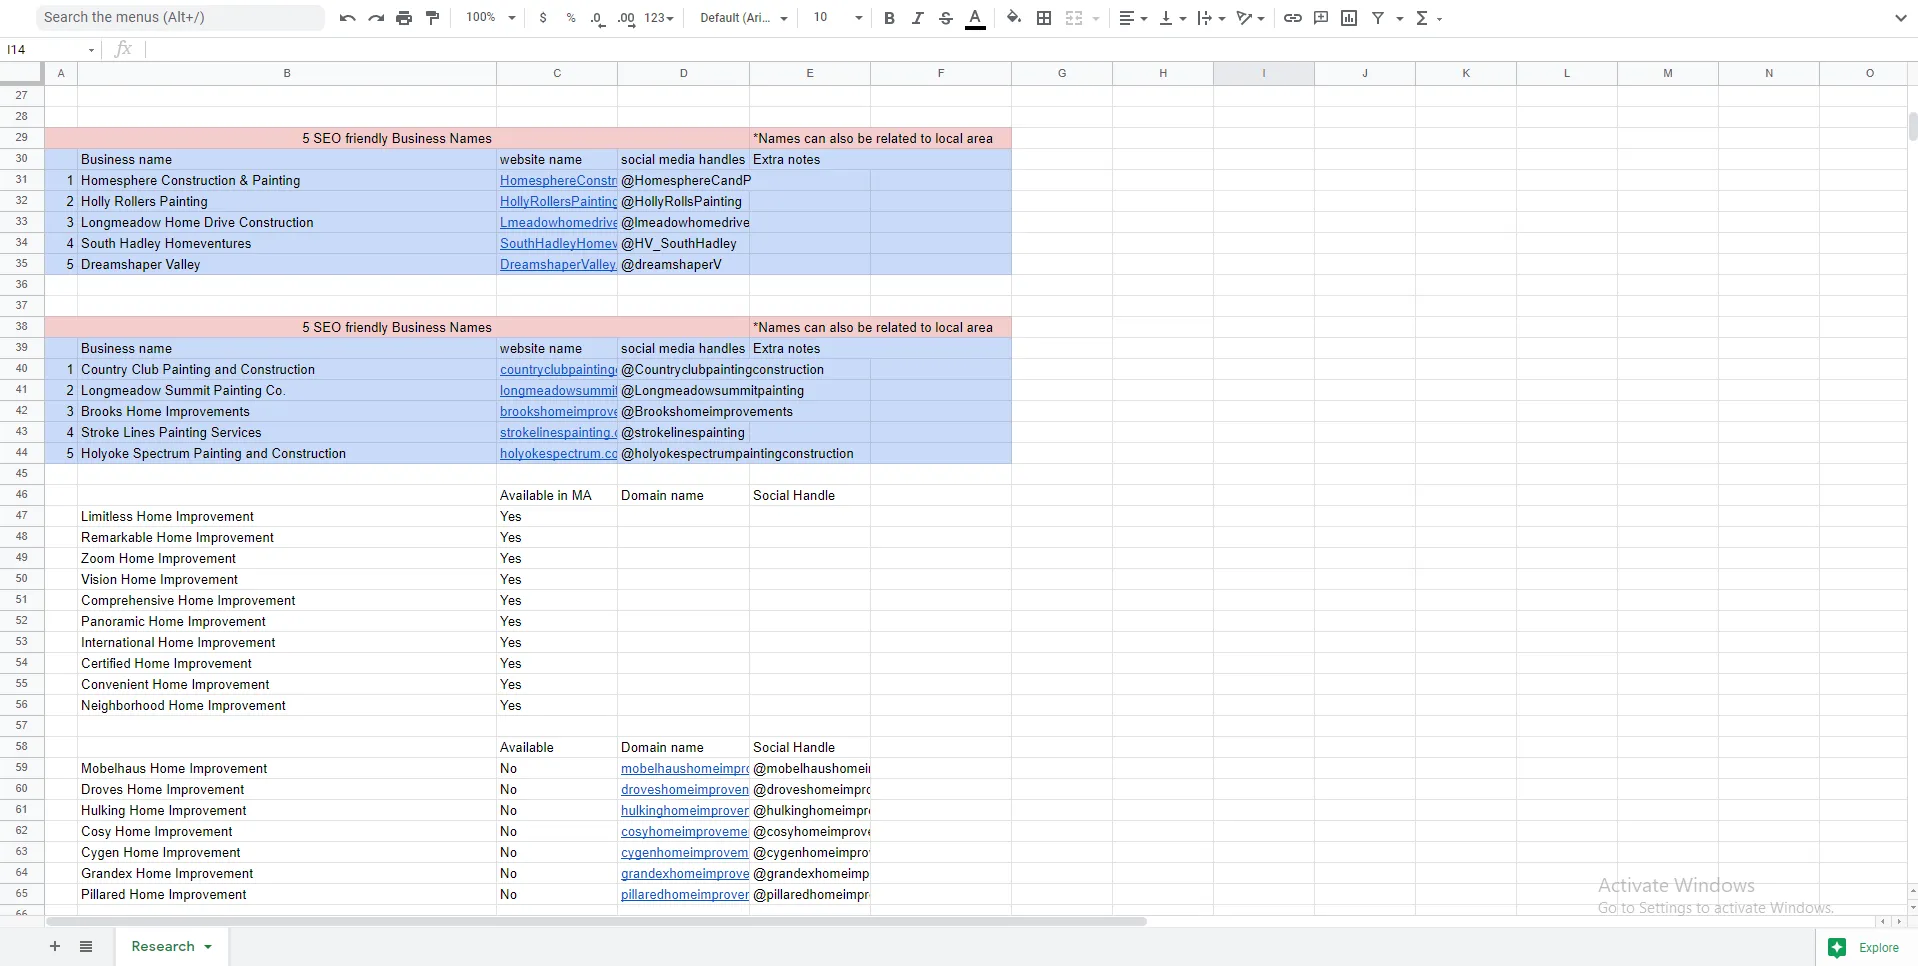Viewport: 1918px width, 966px height.
Task: Open the Lmeadowhomedrive website link
Action: [x=558, y=223]
